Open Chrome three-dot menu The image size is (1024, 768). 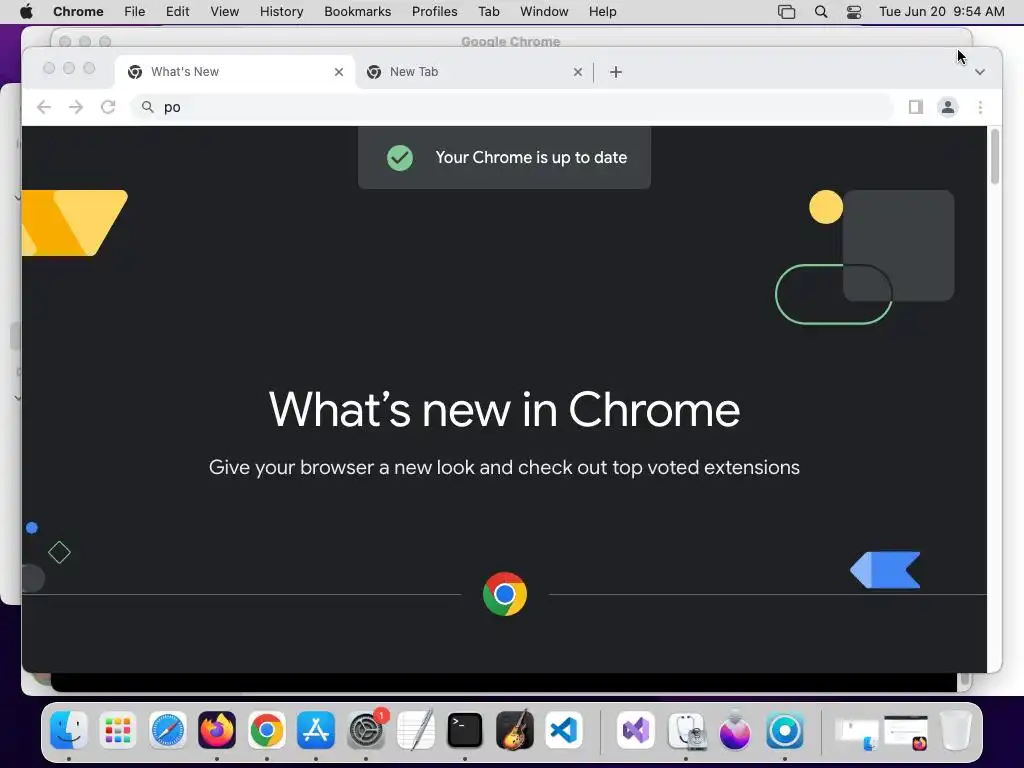(x=980, y=107)
